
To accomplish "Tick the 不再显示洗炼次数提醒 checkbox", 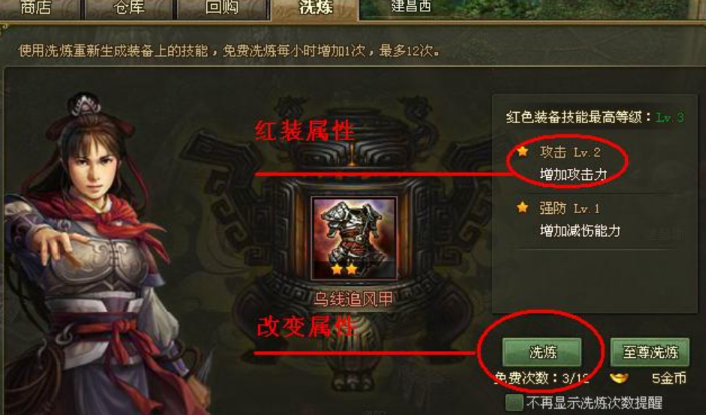I will click(x=514, y=402).
